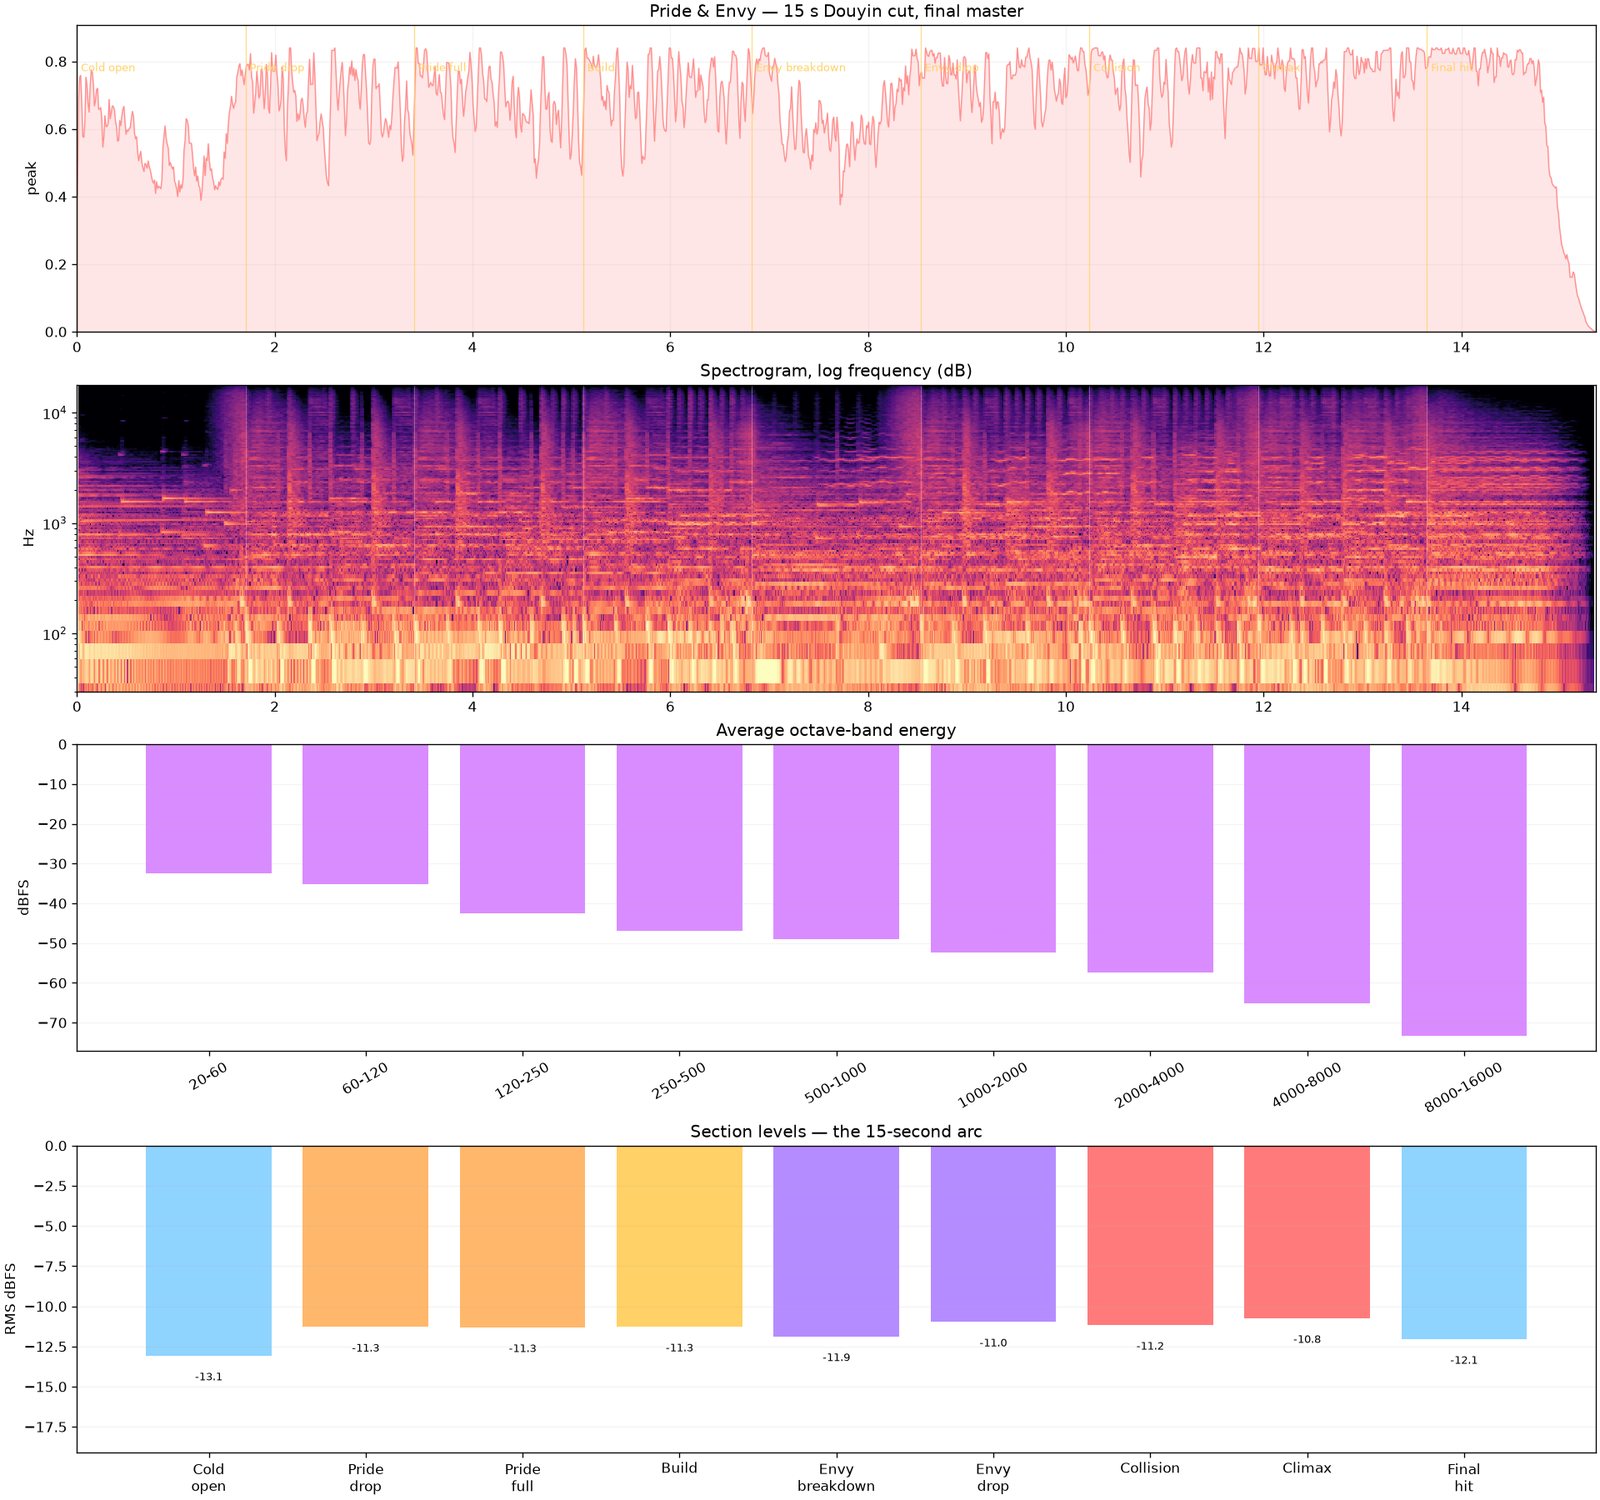
Task: Select the 2000-4000 octave-band bar
Action: tap(1151, 858)
